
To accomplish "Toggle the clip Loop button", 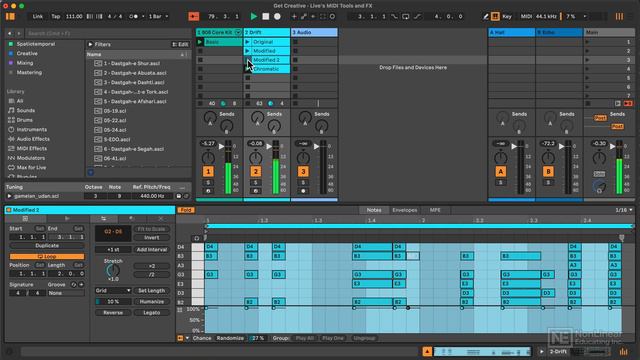I will [47, 256].
